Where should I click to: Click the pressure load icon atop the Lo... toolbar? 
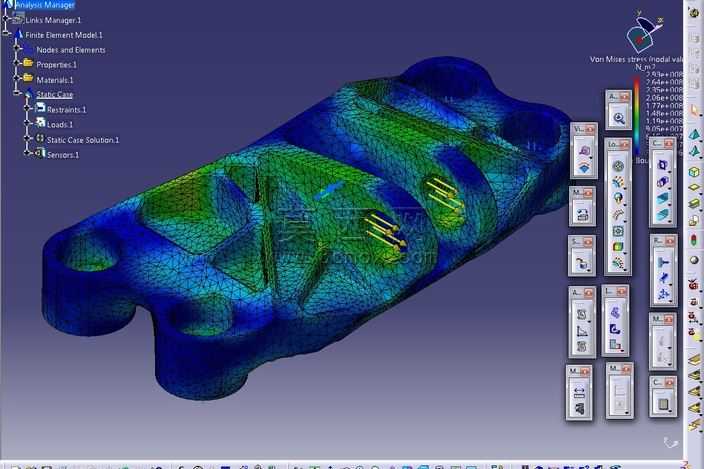click(618, 167)
